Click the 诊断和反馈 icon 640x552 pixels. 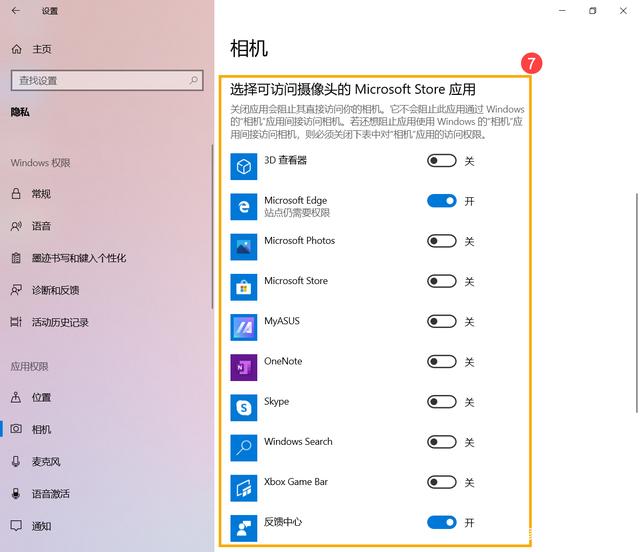16,290
